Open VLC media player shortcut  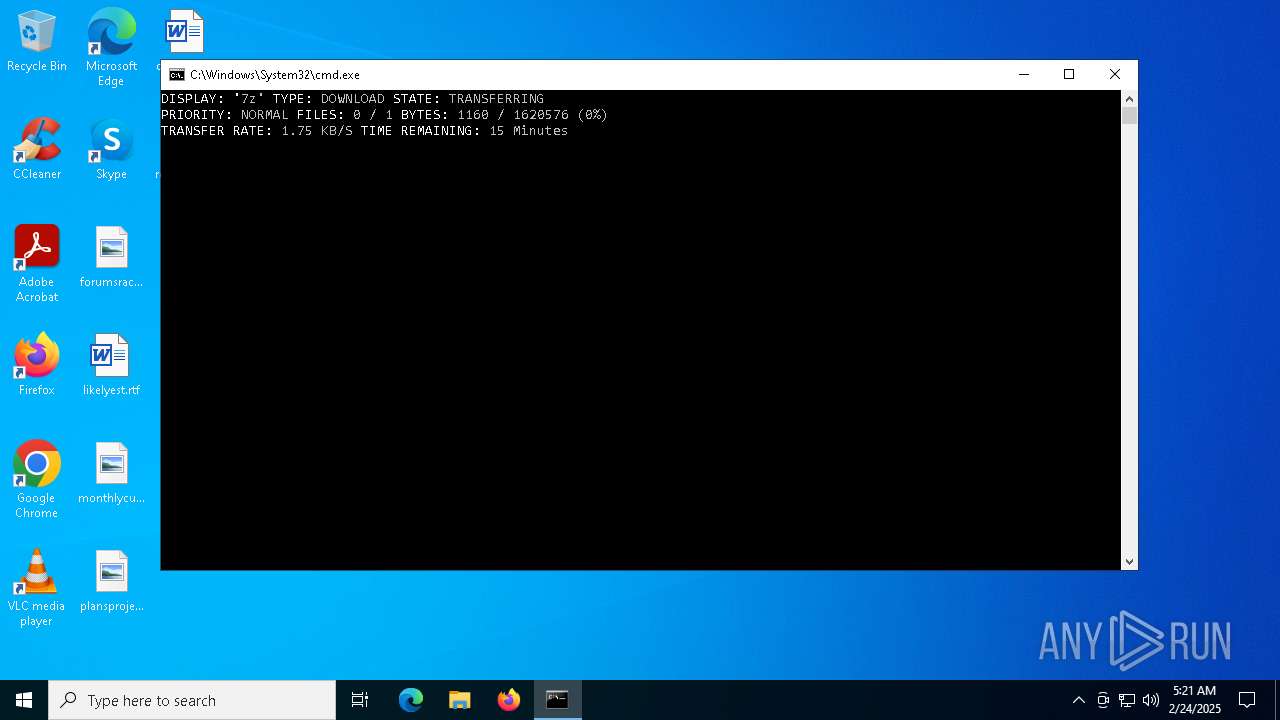click(x=37, y=588)
